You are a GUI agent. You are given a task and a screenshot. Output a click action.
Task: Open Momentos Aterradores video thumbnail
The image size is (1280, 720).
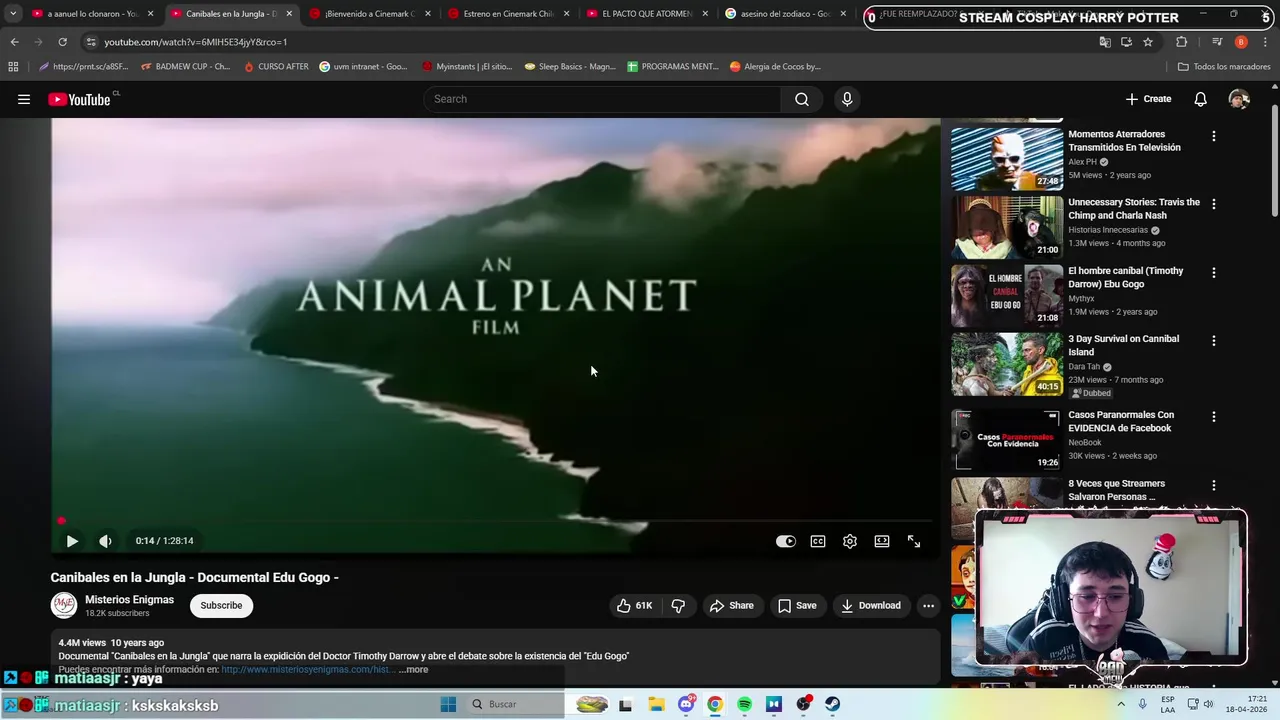1007,159
